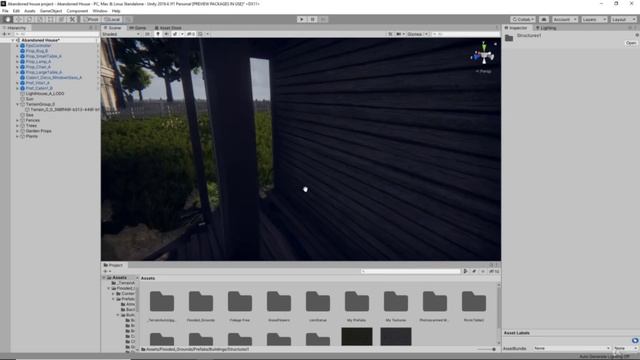Open Inspector settings gear for Structures1
Image resolution: width=640 pixels, height=360 pixels.
[636, 36]
